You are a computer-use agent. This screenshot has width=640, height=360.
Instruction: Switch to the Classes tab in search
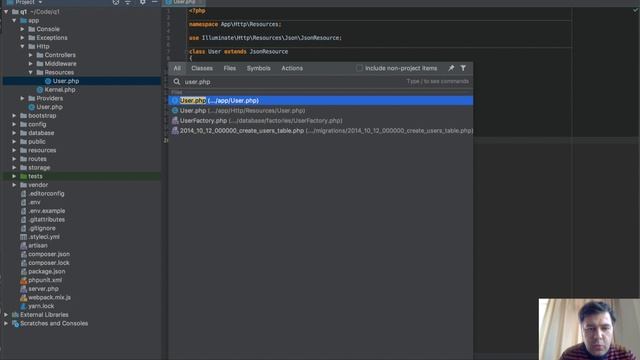202,68
